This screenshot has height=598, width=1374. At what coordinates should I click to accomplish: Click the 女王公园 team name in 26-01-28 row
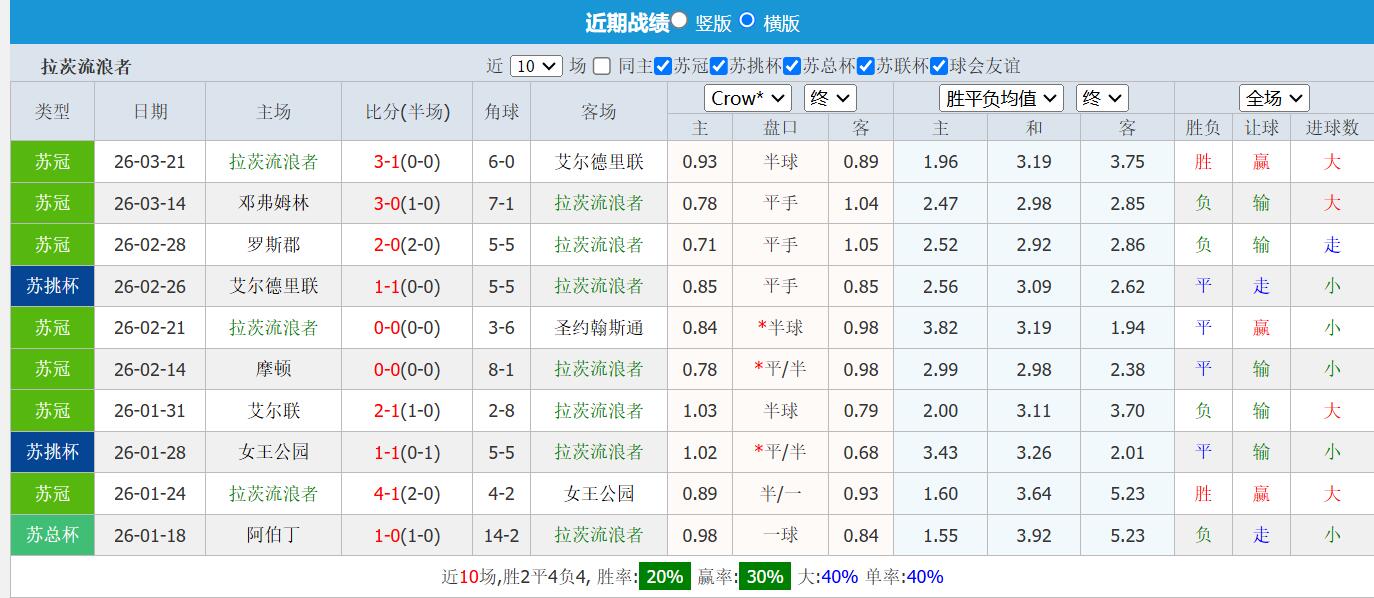click(274, 452)
